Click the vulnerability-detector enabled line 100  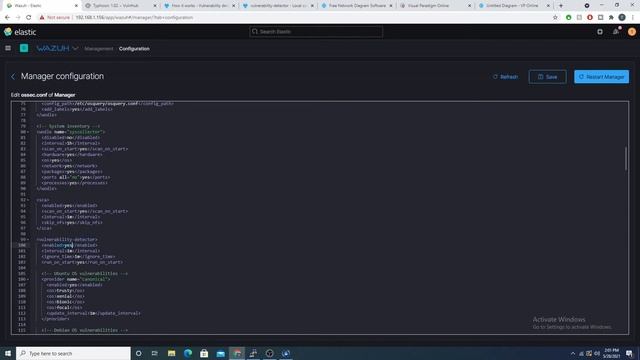[x=69, y=245]
